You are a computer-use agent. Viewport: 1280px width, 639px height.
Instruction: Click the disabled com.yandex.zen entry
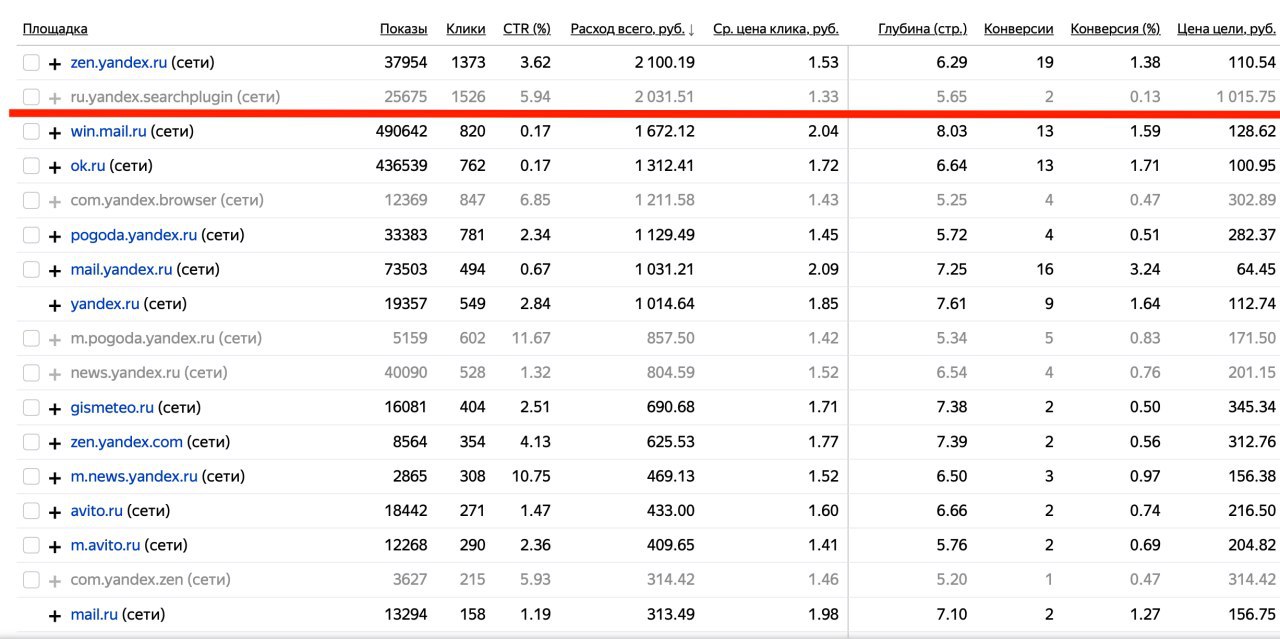click(x=150, y=579)
